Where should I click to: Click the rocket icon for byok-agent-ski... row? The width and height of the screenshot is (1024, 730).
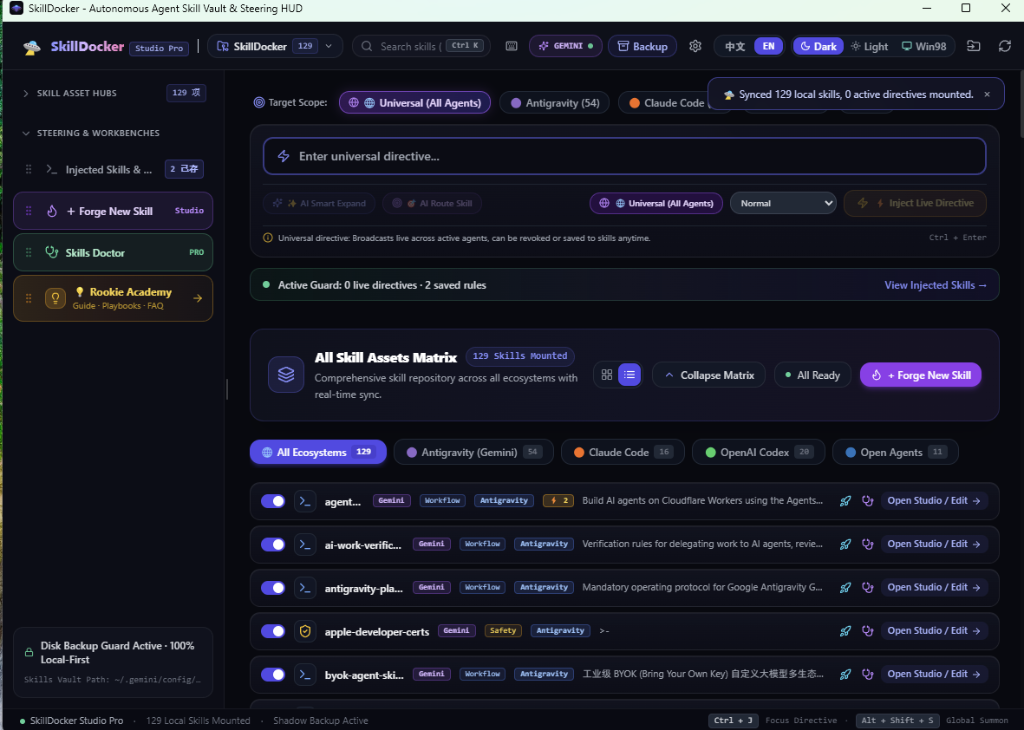(845, 674)
